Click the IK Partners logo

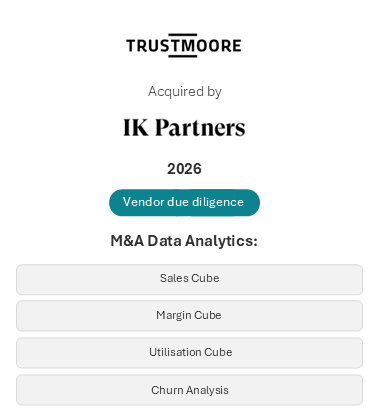coord(184,127)
